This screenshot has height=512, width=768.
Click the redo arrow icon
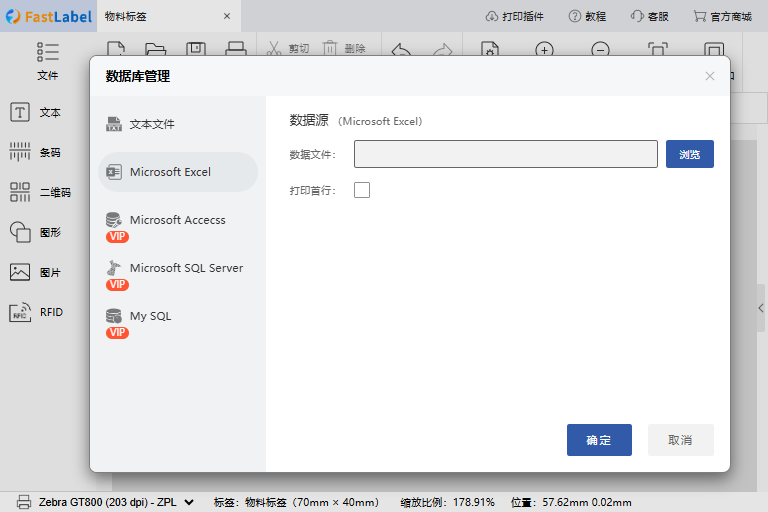pos(443,49)
